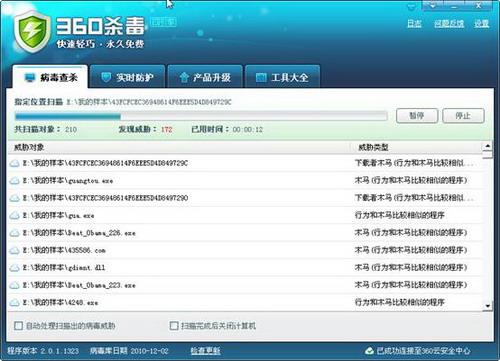Open the 实时防护 tab
Image resolution: width=500 pixels, height=361 pixels.
tap(127, 77)
